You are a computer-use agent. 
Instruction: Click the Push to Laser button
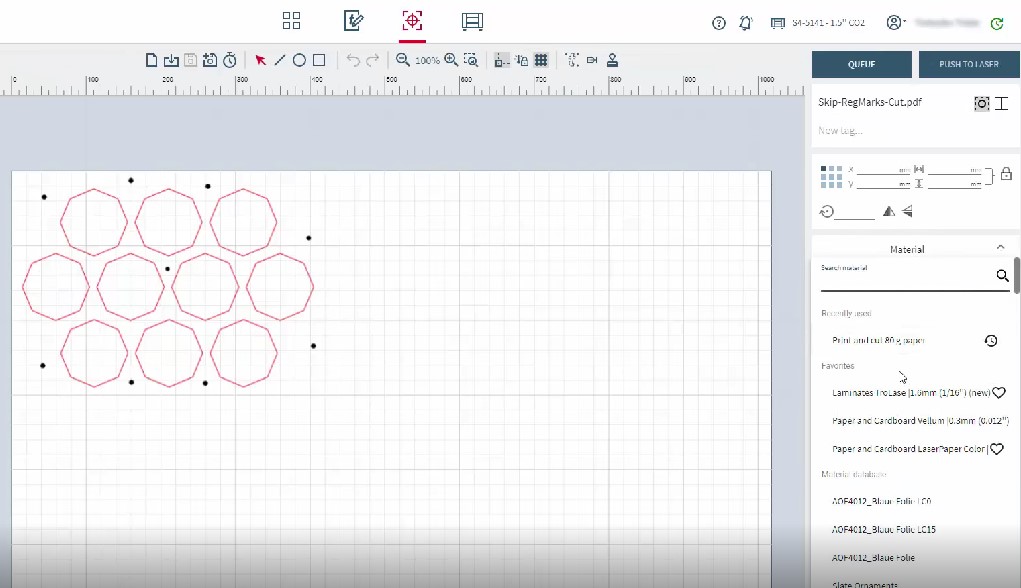968,64
